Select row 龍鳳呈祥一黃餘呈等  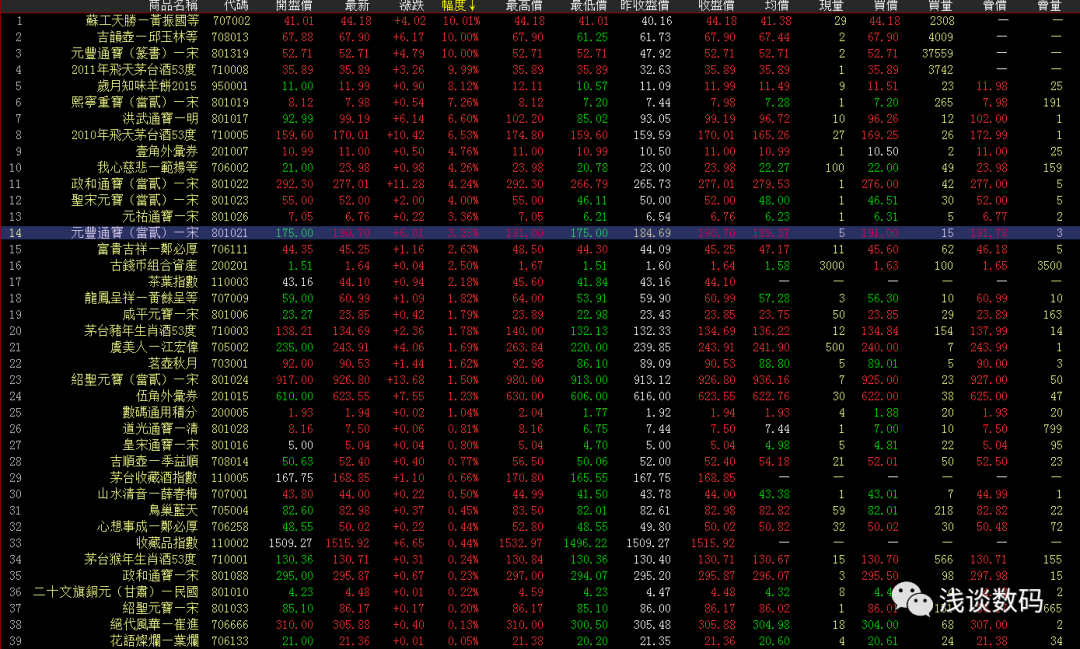540,298
